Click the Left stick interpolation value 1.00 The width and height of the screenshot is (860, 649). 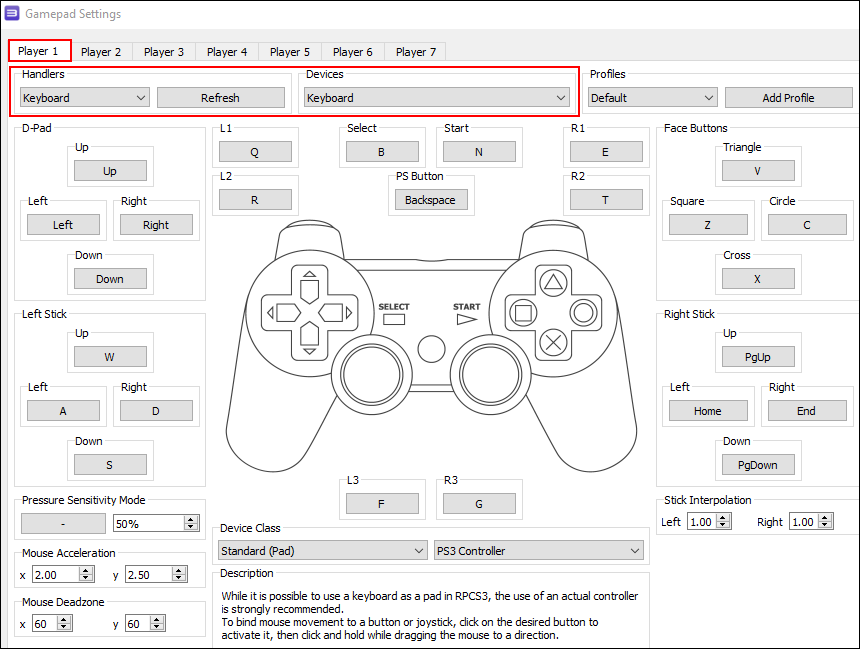pyautogui.click(x=702, y=521)
